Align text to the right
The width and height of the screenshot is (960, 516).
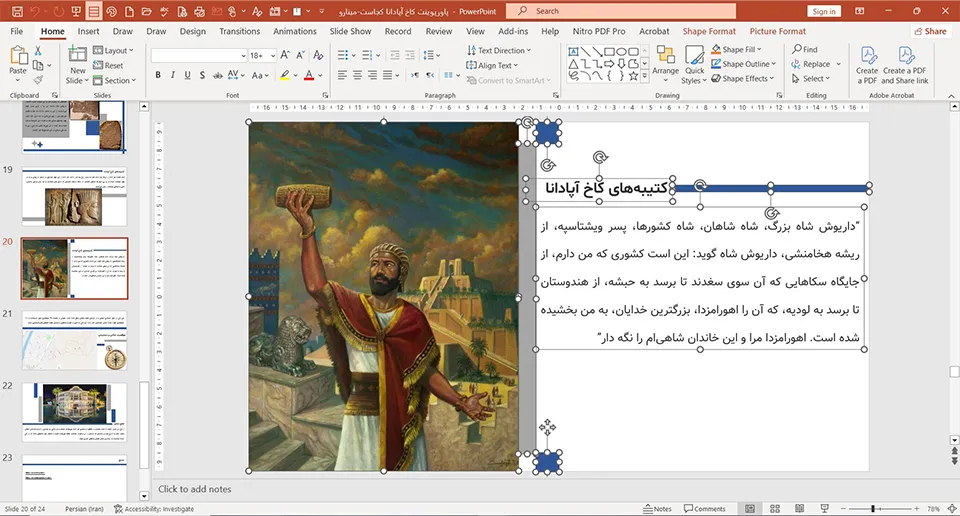[372, 75]
